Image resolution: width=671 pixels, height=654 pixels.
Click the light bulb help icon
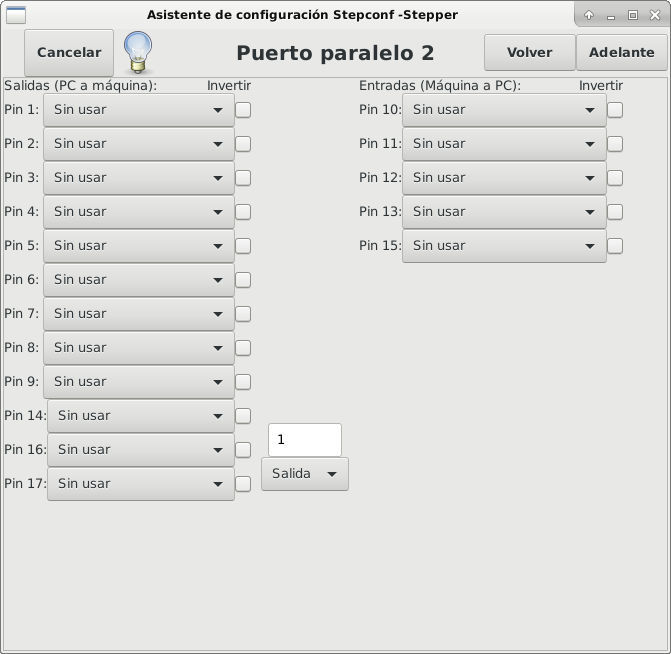pyautogui.click(x=138, y=52)
